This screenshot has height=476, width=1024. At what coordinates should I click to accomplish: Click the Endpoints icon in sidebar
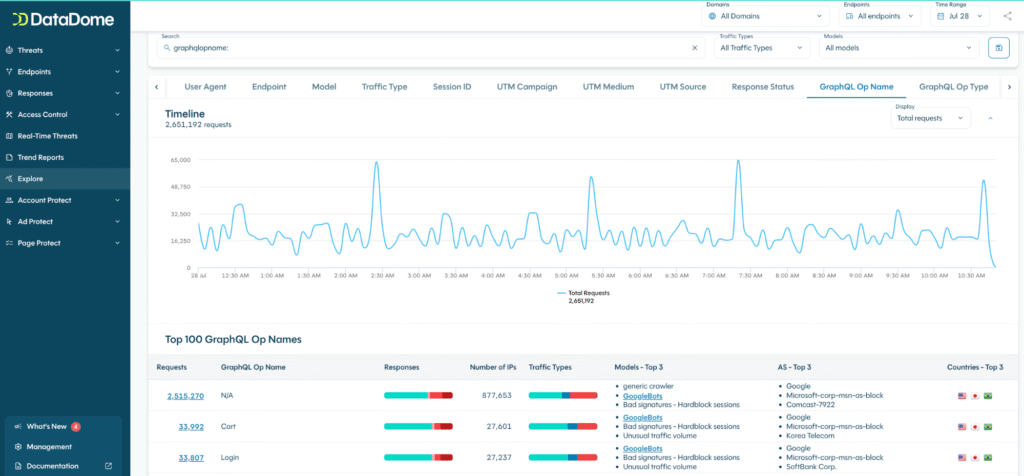(x=9, y=72)
